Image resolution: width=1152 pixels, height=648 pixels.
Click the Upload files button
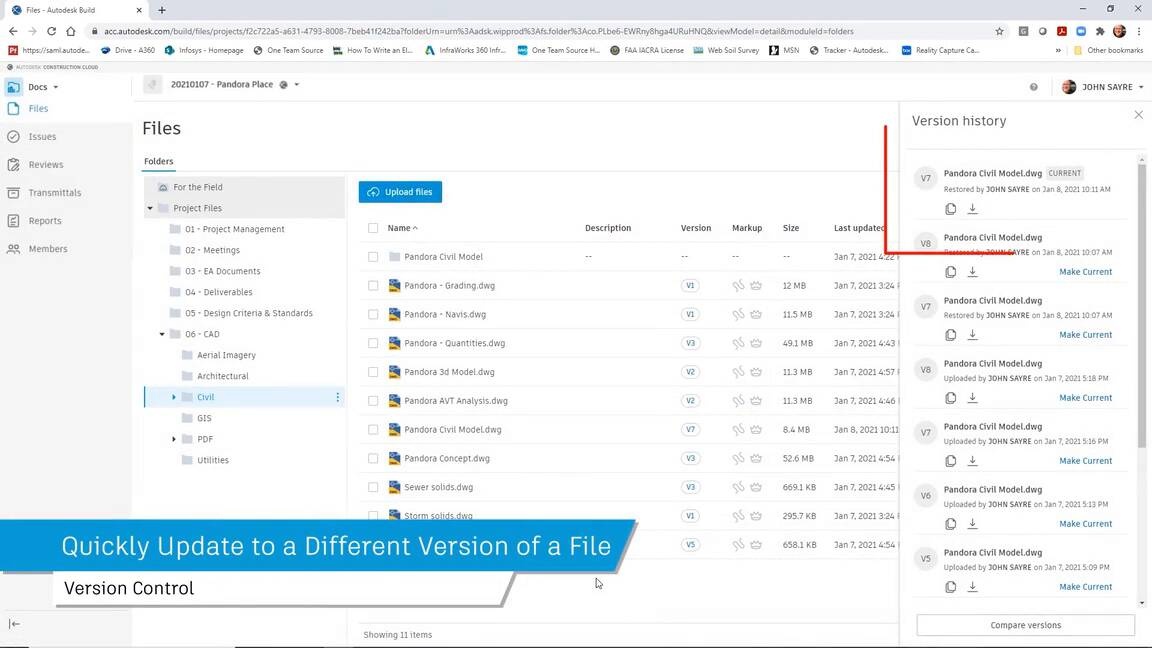tap(400, 192)
